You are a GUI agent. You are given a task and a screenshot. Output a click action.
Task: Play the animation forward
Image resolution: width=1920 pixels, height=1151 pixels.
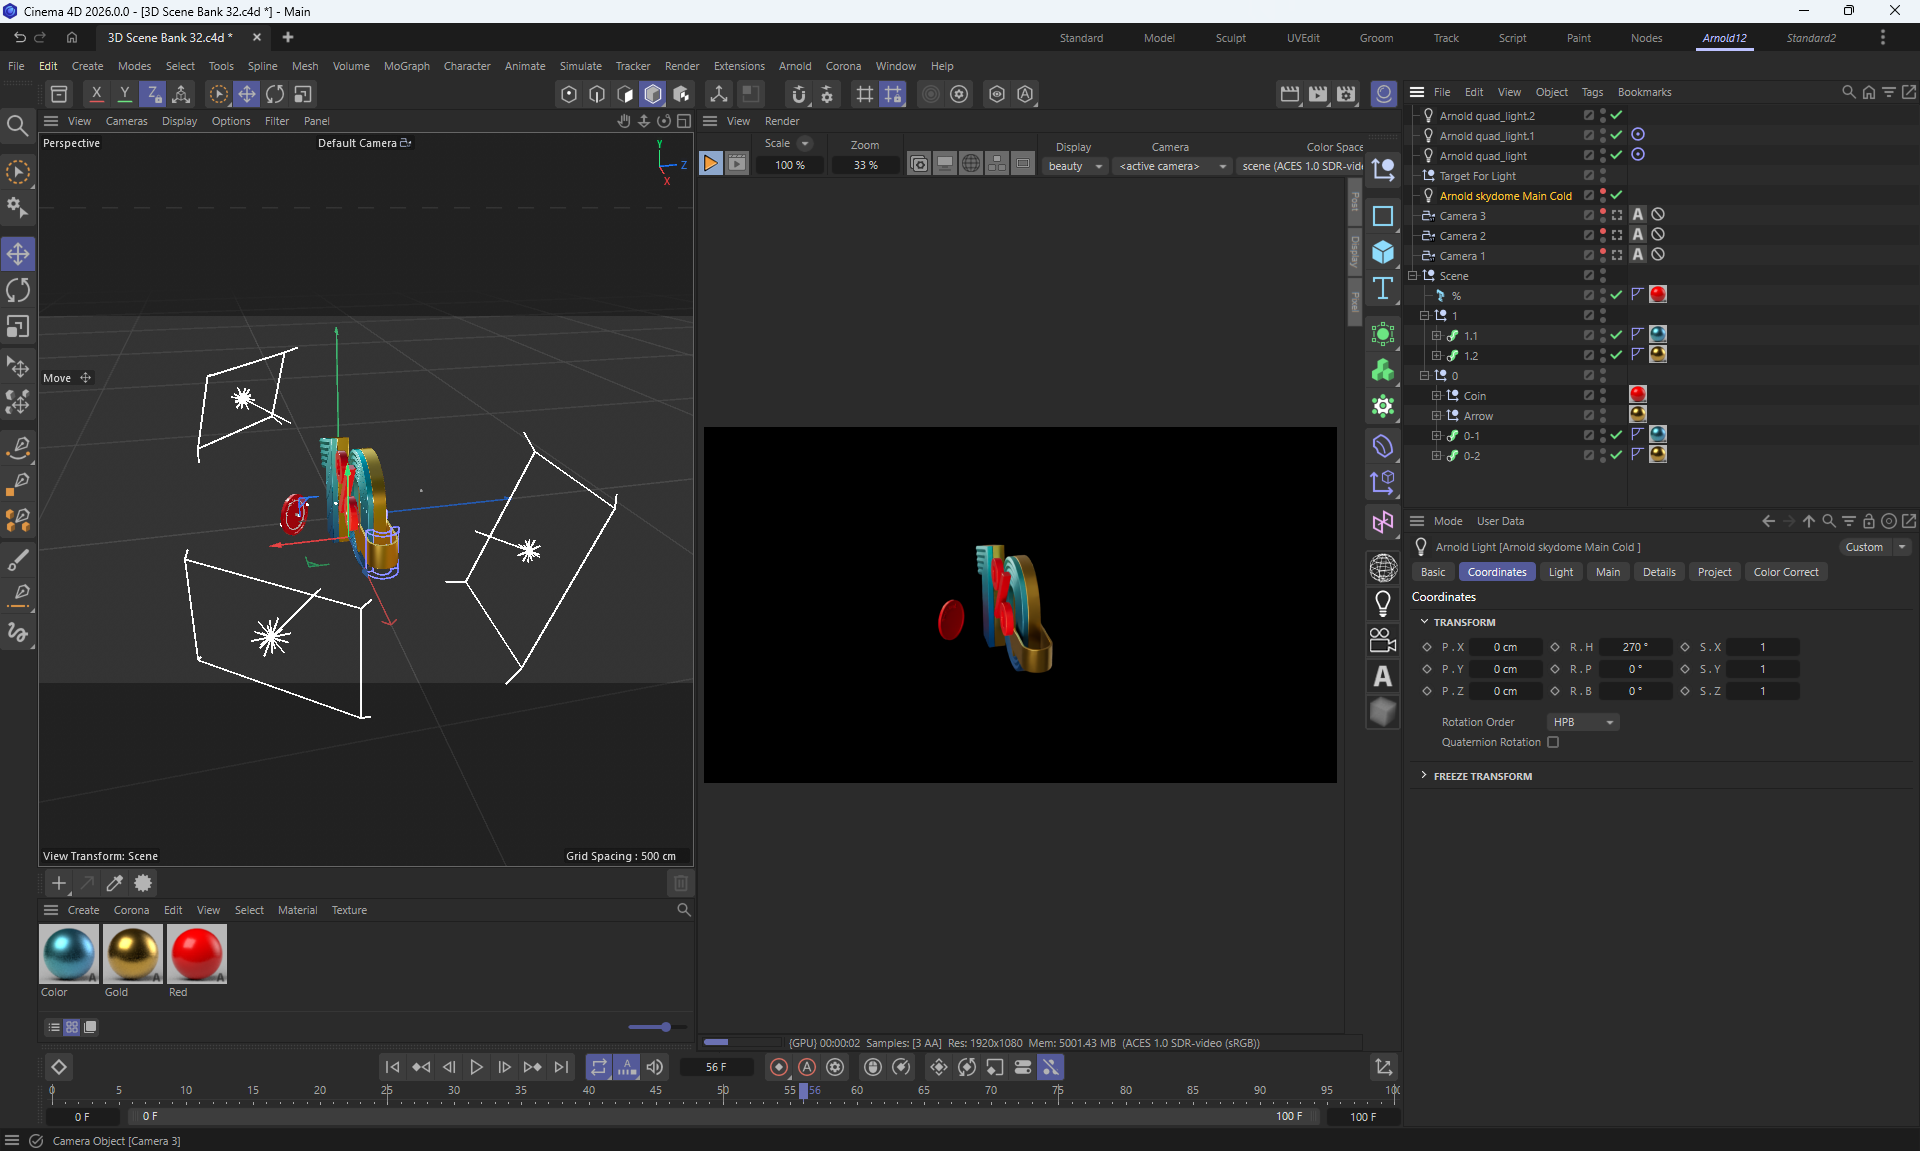[x=476, y=1067]
